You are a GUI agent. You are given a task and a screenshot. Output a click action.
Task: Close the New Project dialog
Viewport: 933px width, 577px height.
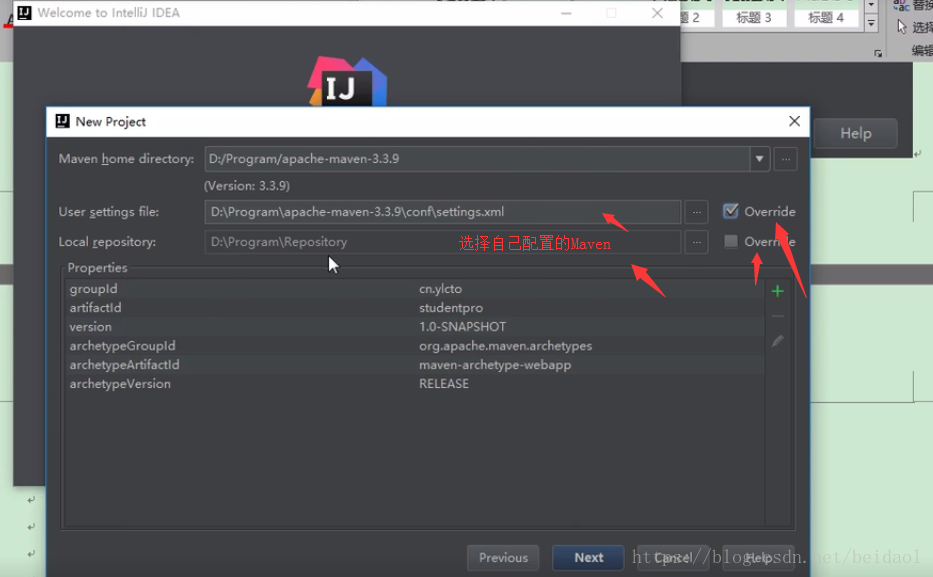[x=794, y=121]
